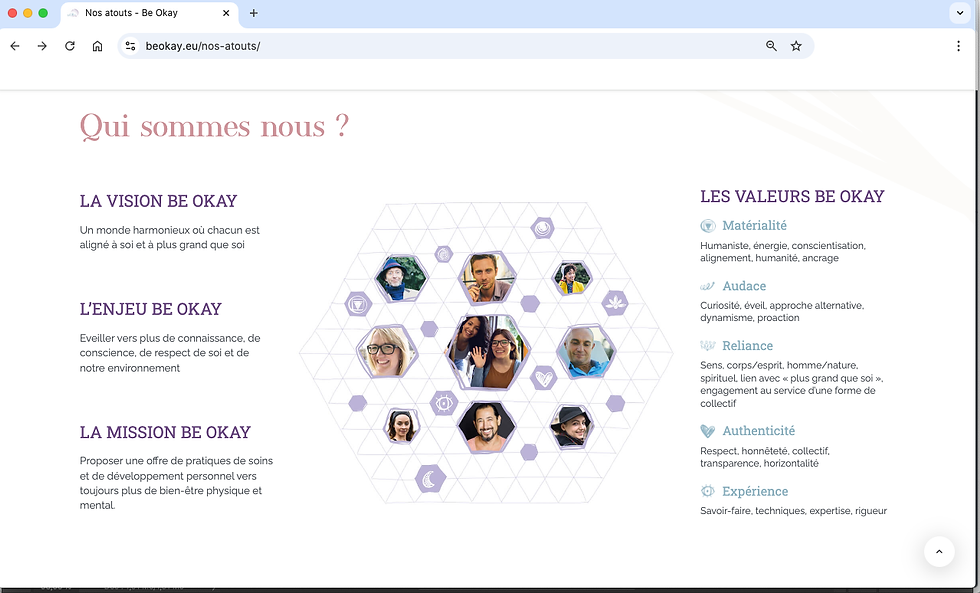Close the Nos atouts tab
The height and width of the screenshot is (593, 980).
coord(226,13)
